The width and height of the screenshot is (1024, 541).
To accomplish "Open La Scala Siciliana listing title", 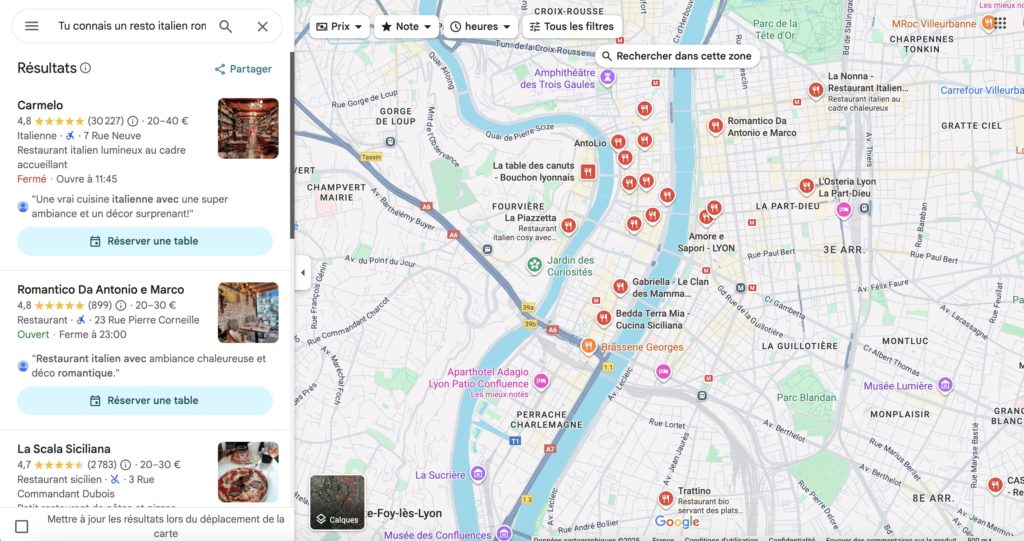I will click(x=63, y=449).
